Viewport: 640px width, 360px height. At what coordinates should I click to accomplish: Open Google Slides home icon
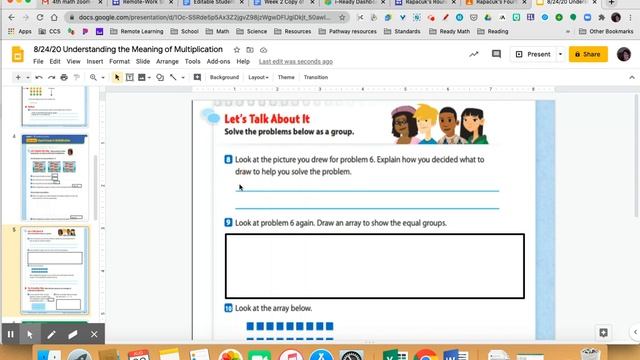coord(18,54)
